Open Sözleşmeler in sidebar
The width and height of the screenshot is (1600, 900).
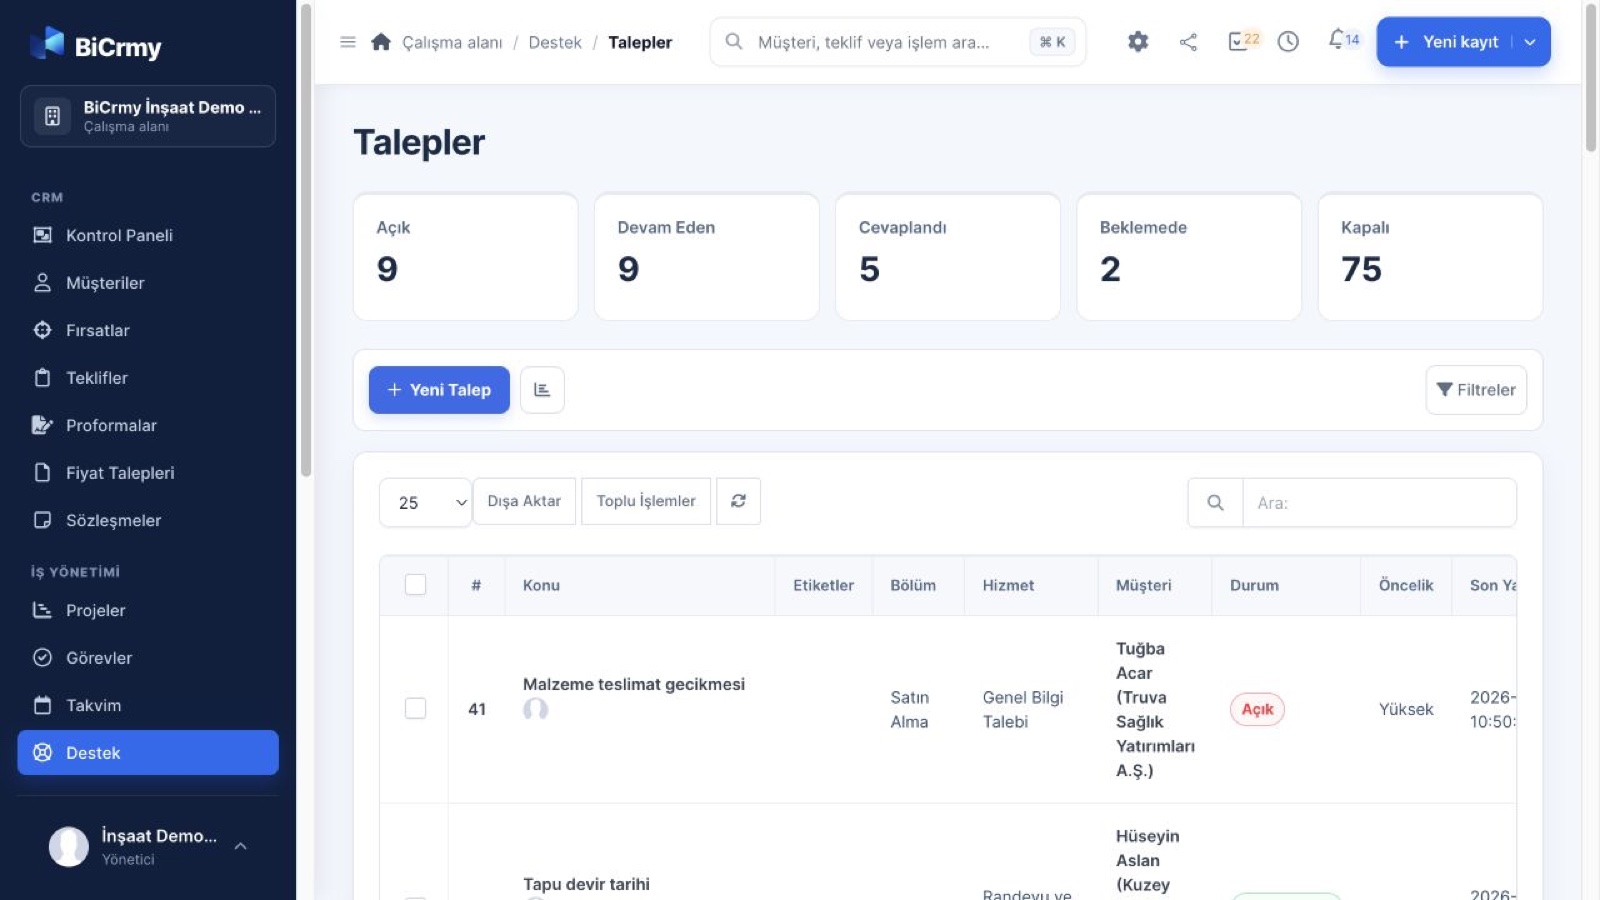pos(148,520)
